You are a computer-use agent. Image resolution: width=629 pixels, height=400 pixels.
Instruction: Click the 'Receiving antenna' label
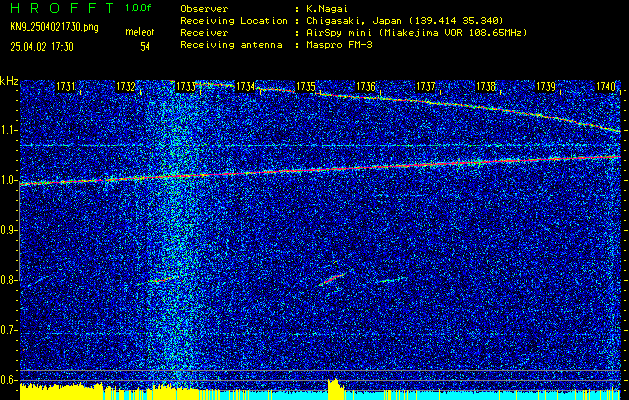[x=231, y=45]
